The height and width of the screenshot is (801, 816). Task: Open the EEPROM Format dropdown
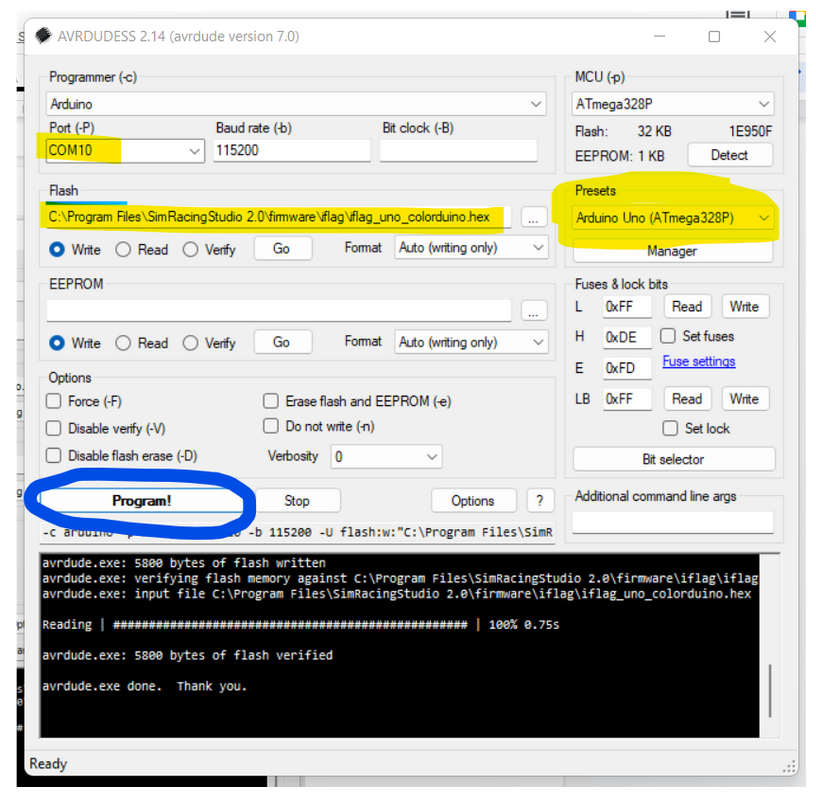coord(471,342)
